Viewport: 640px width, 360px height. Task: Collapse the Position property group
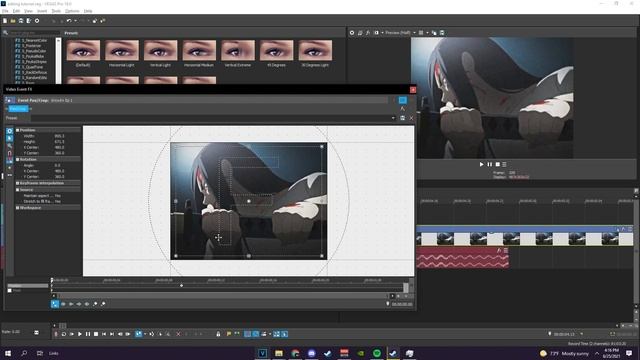[x=18, y=130]
